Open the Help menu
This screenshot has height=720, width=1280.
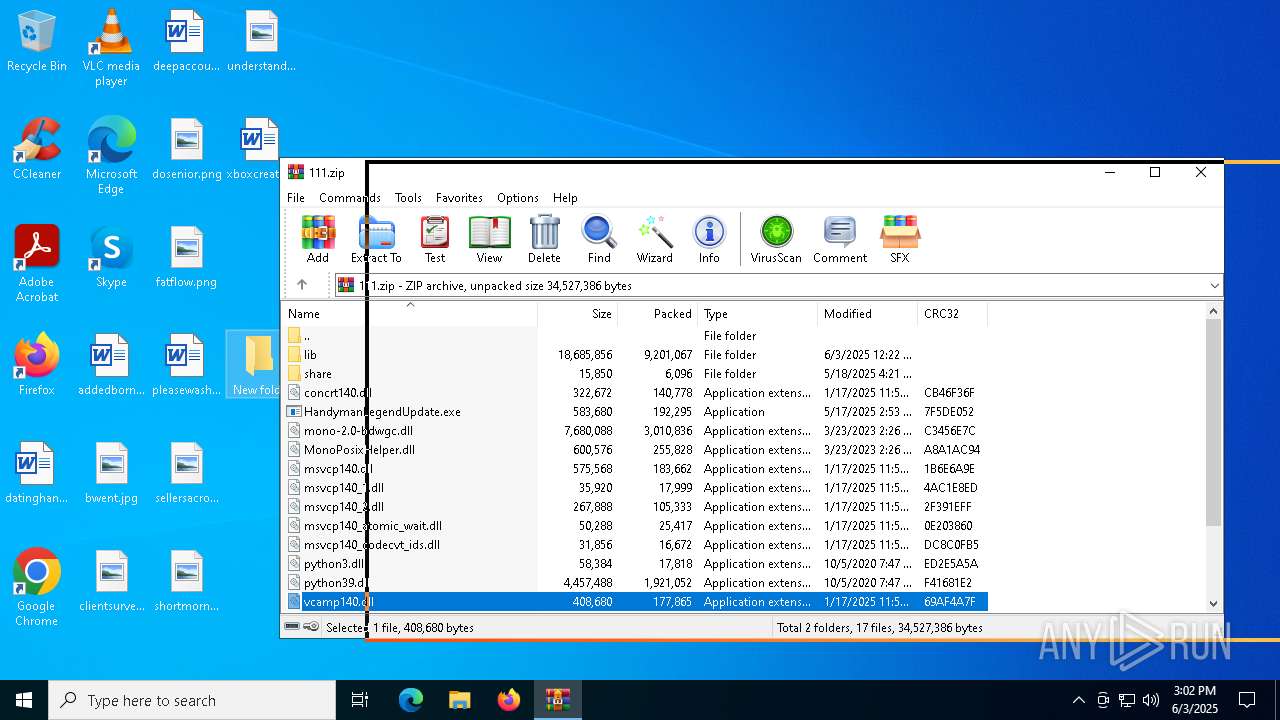(565, 198)
